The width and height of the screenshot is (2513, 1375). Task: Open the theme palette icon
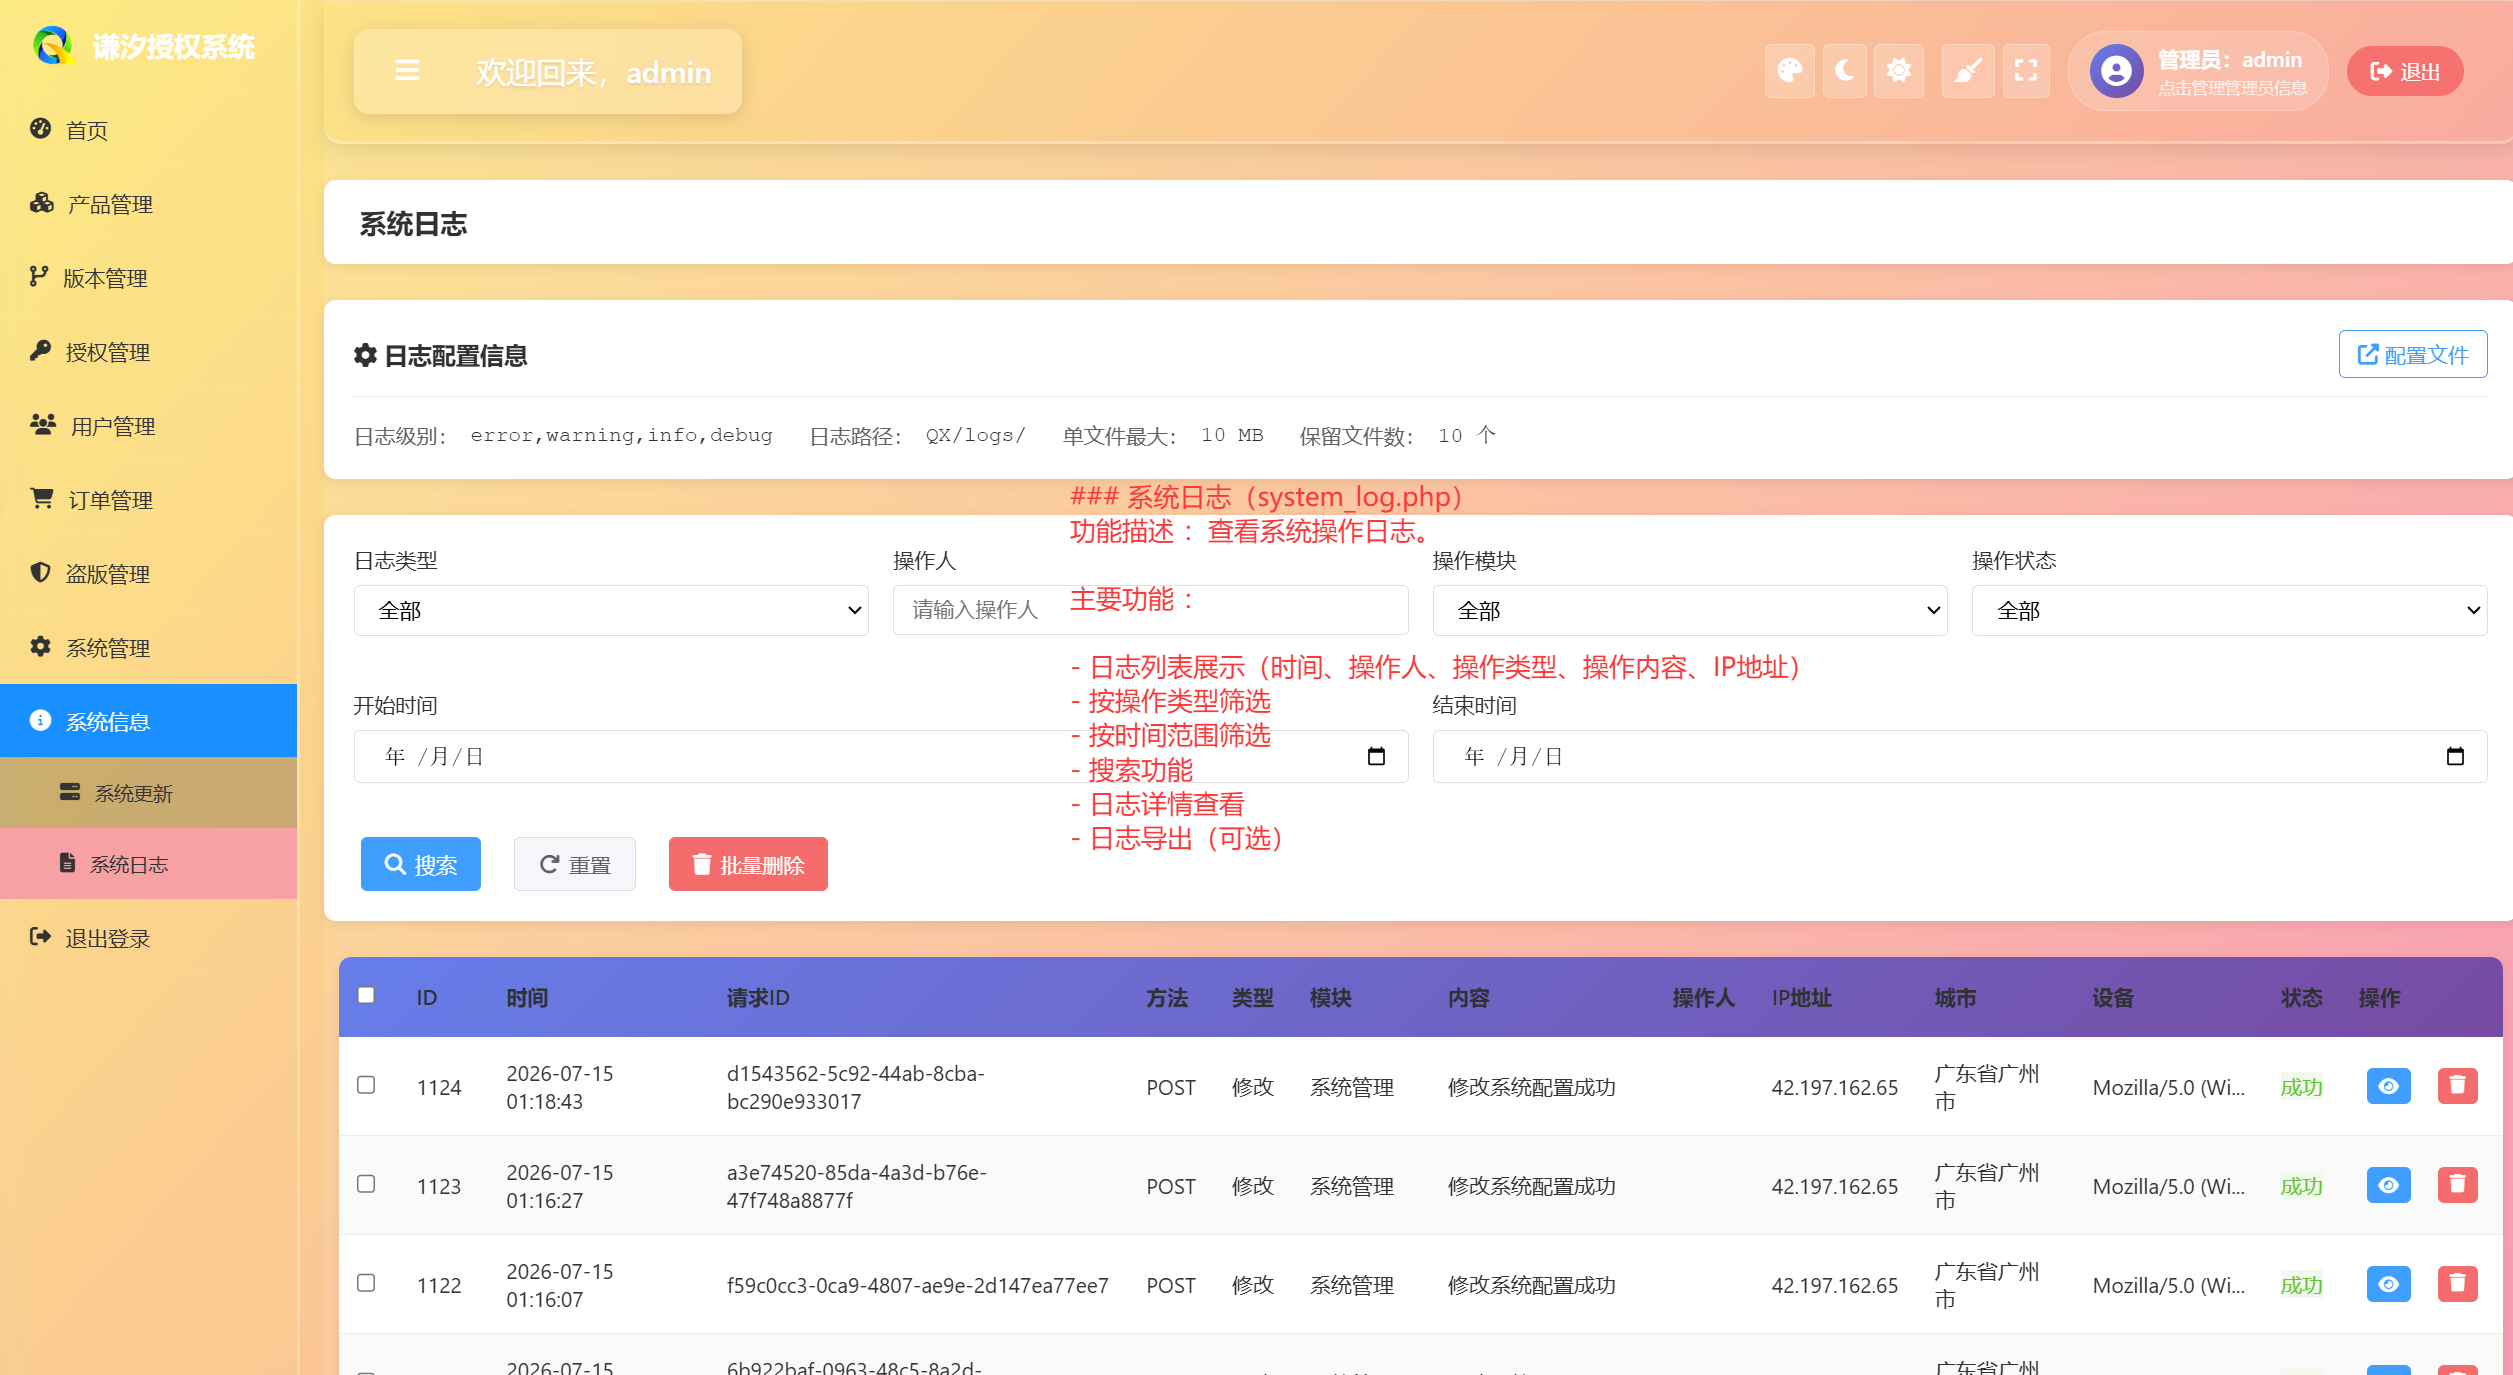tap(1789, 71)
